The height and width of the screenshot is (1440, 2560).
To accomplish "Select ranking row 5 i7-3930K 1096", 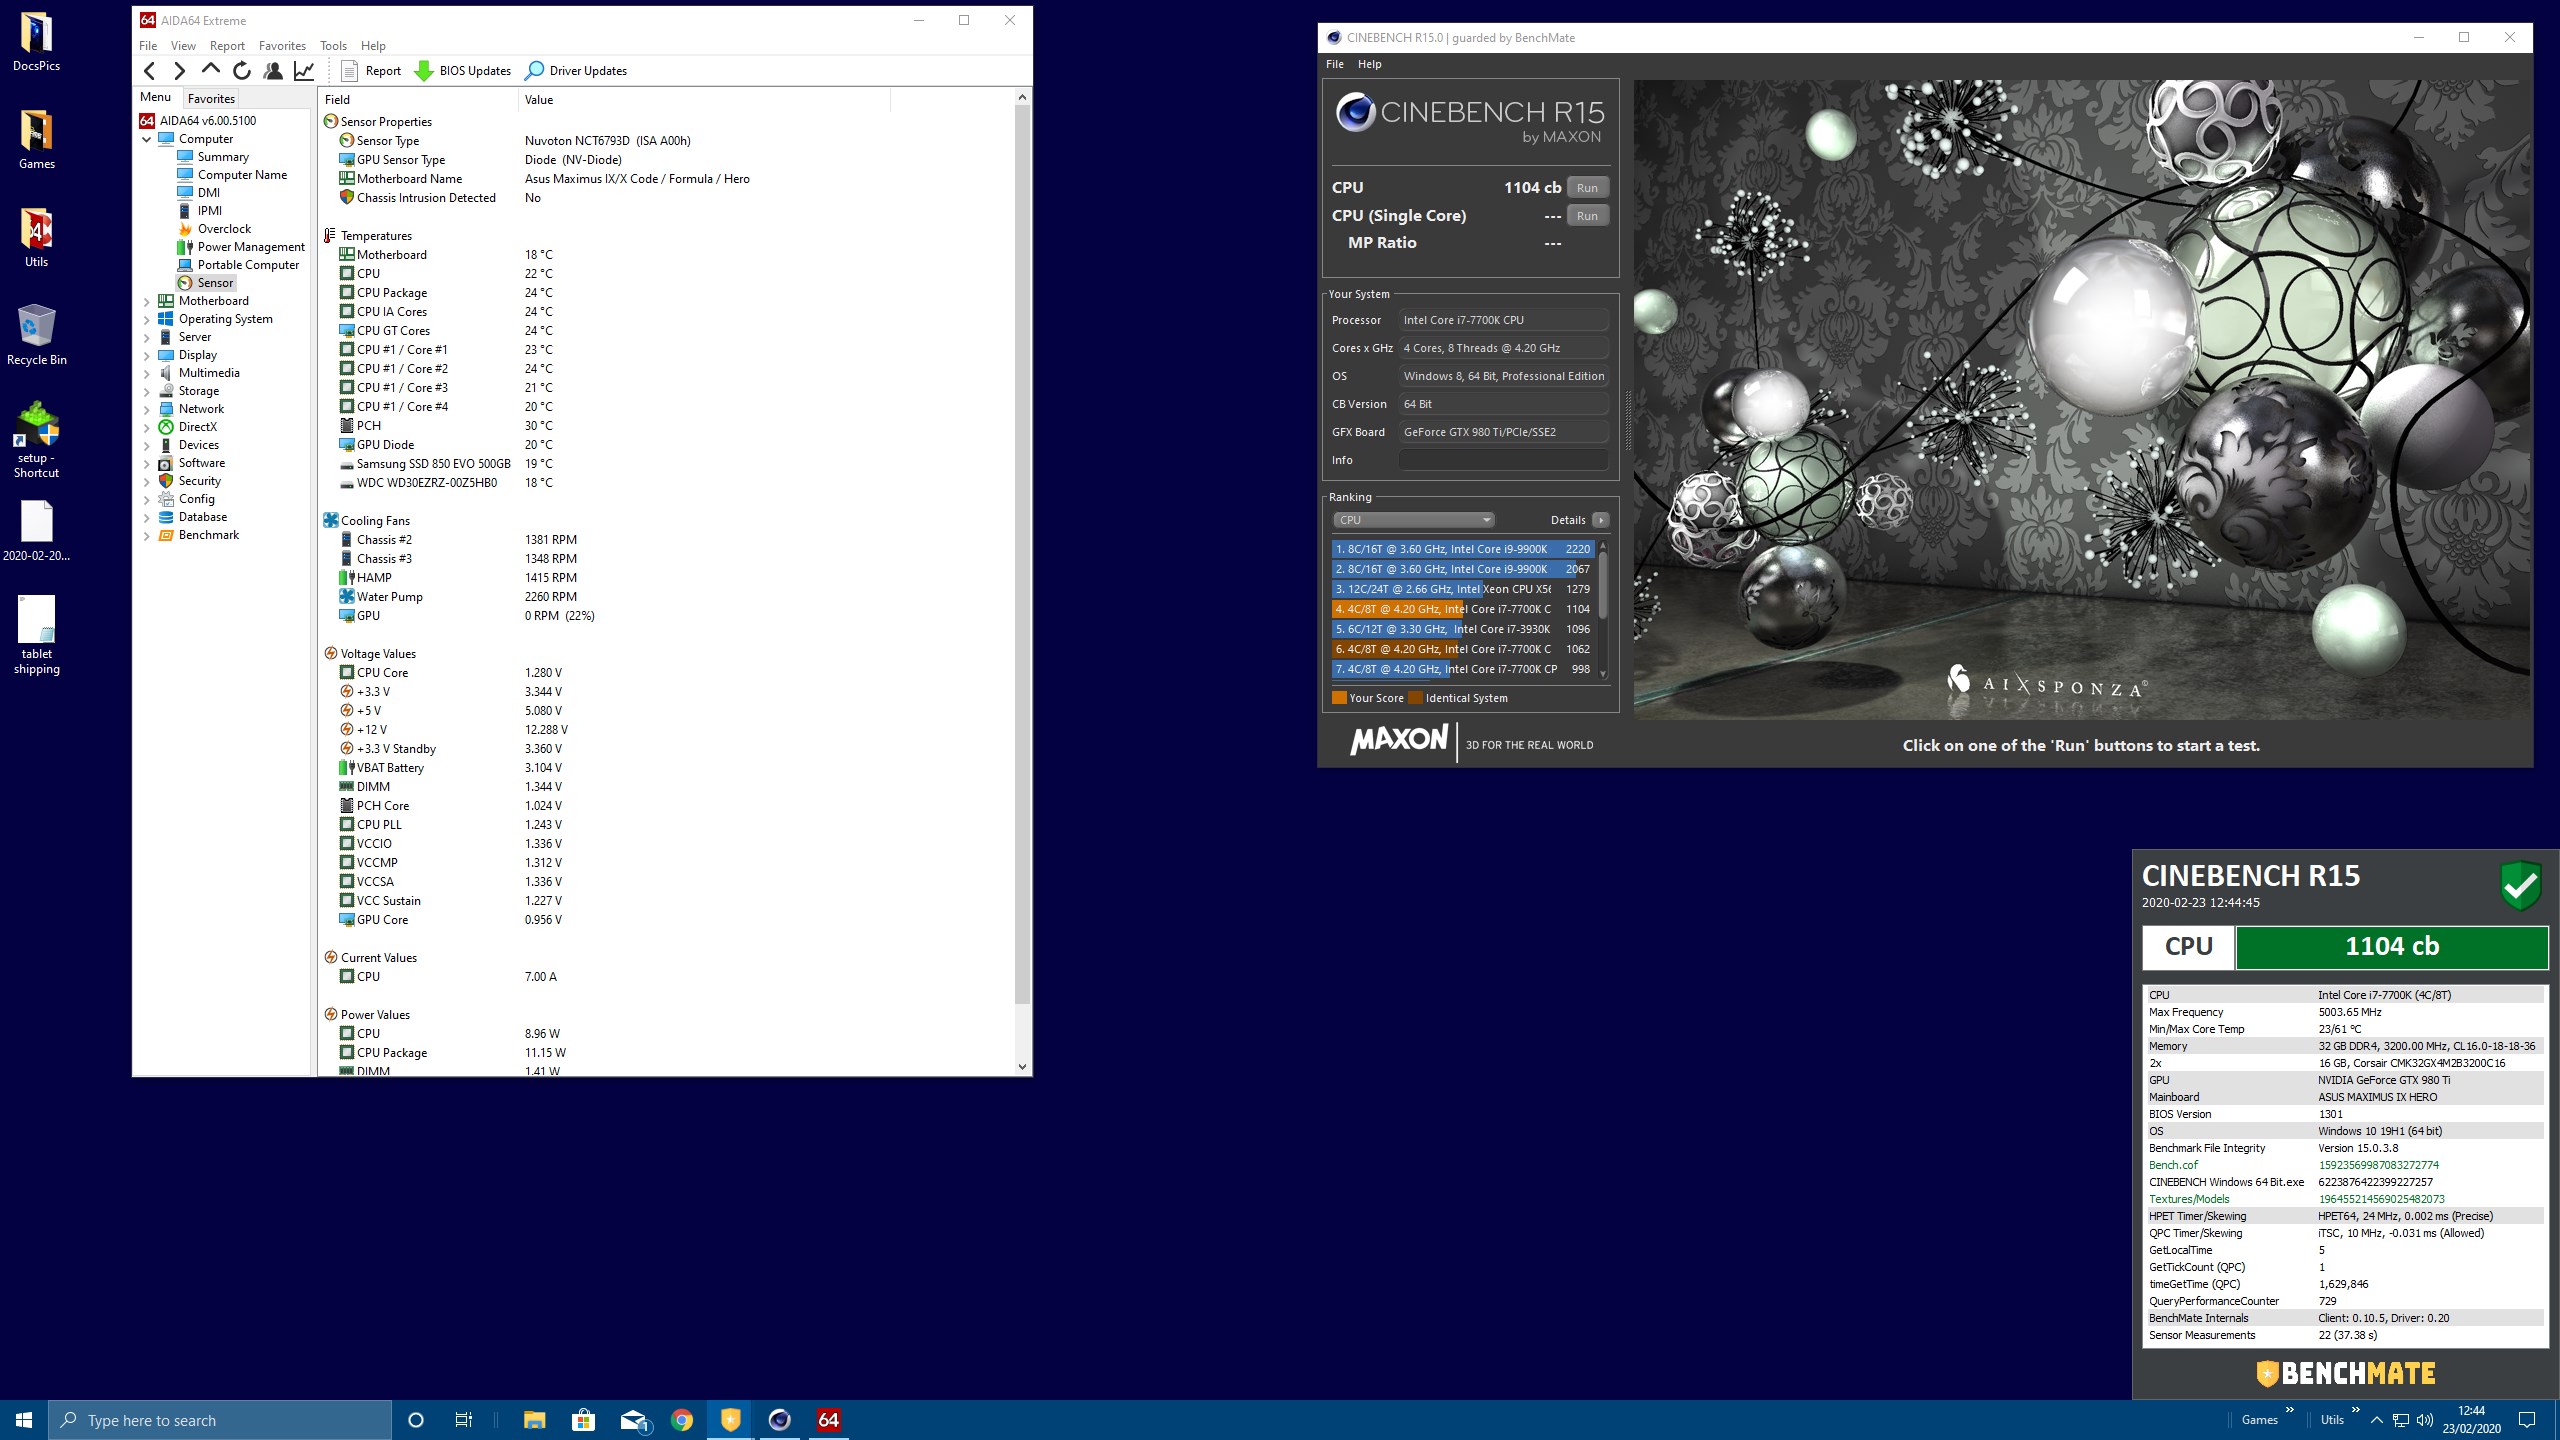I will point(1463,629).
